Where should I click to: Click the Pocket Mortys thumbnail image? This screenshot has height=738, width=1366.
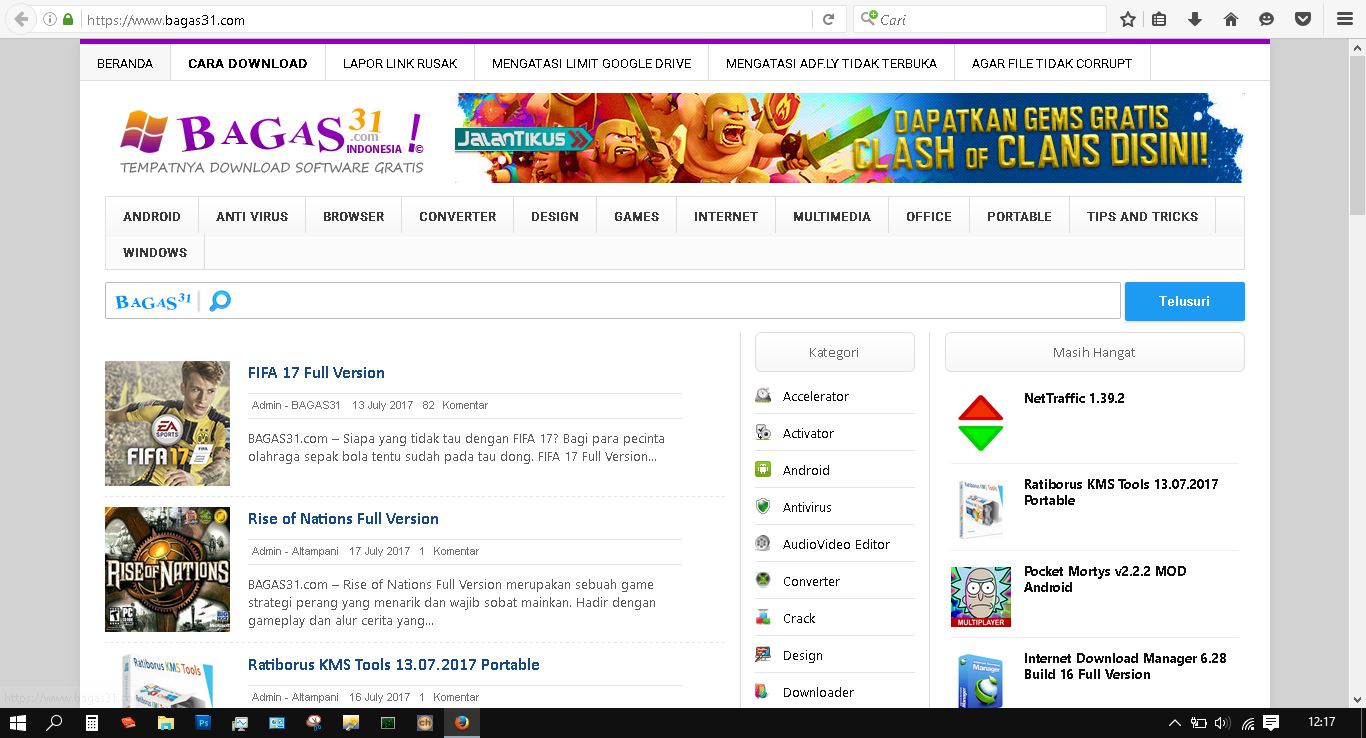point(981,597)
